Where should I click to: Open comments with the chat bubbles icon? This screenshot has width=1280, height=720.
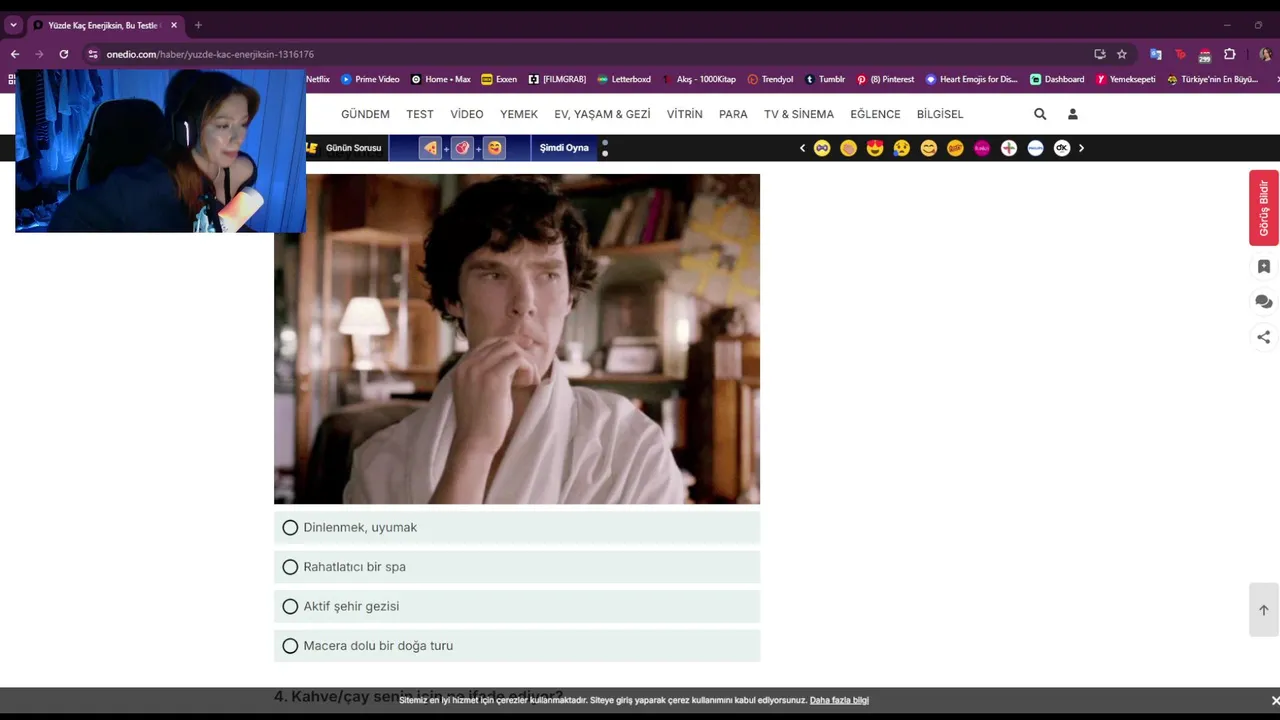[x=1264, y=302]
